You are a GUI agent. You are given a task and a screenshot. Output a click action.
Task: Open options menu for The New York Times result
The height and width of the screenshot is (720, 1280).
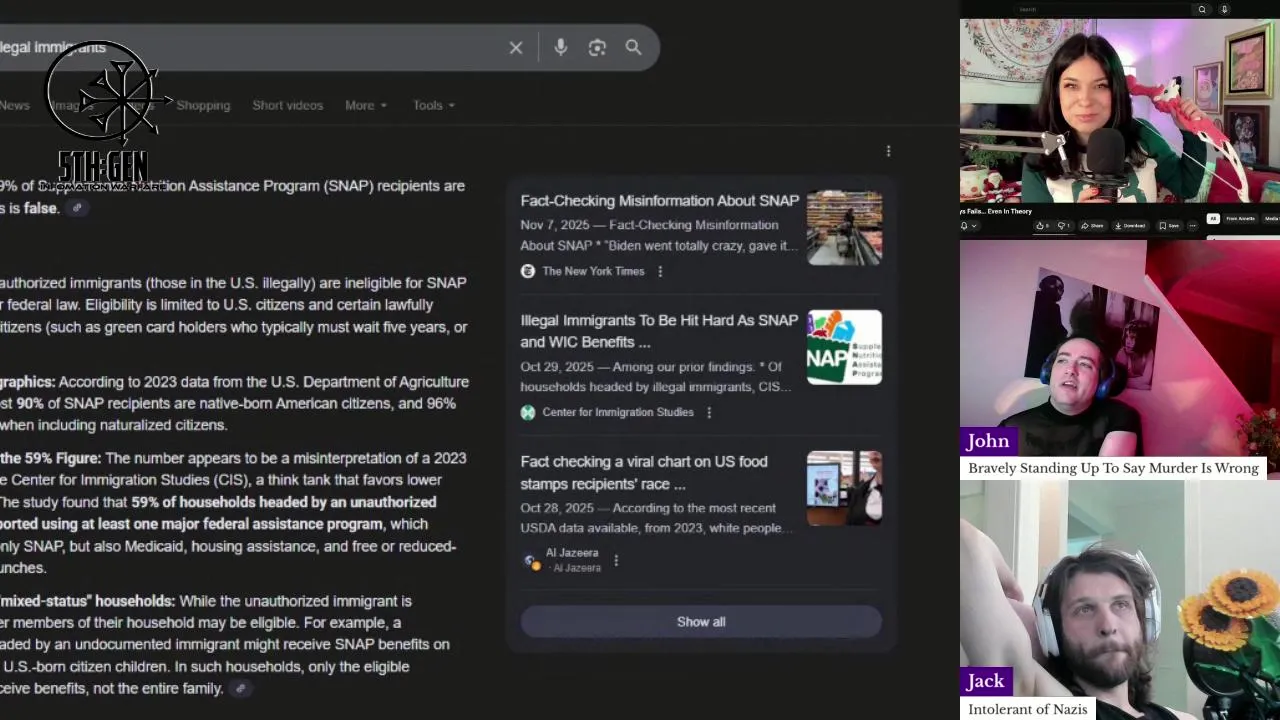[x=660, y=271]
